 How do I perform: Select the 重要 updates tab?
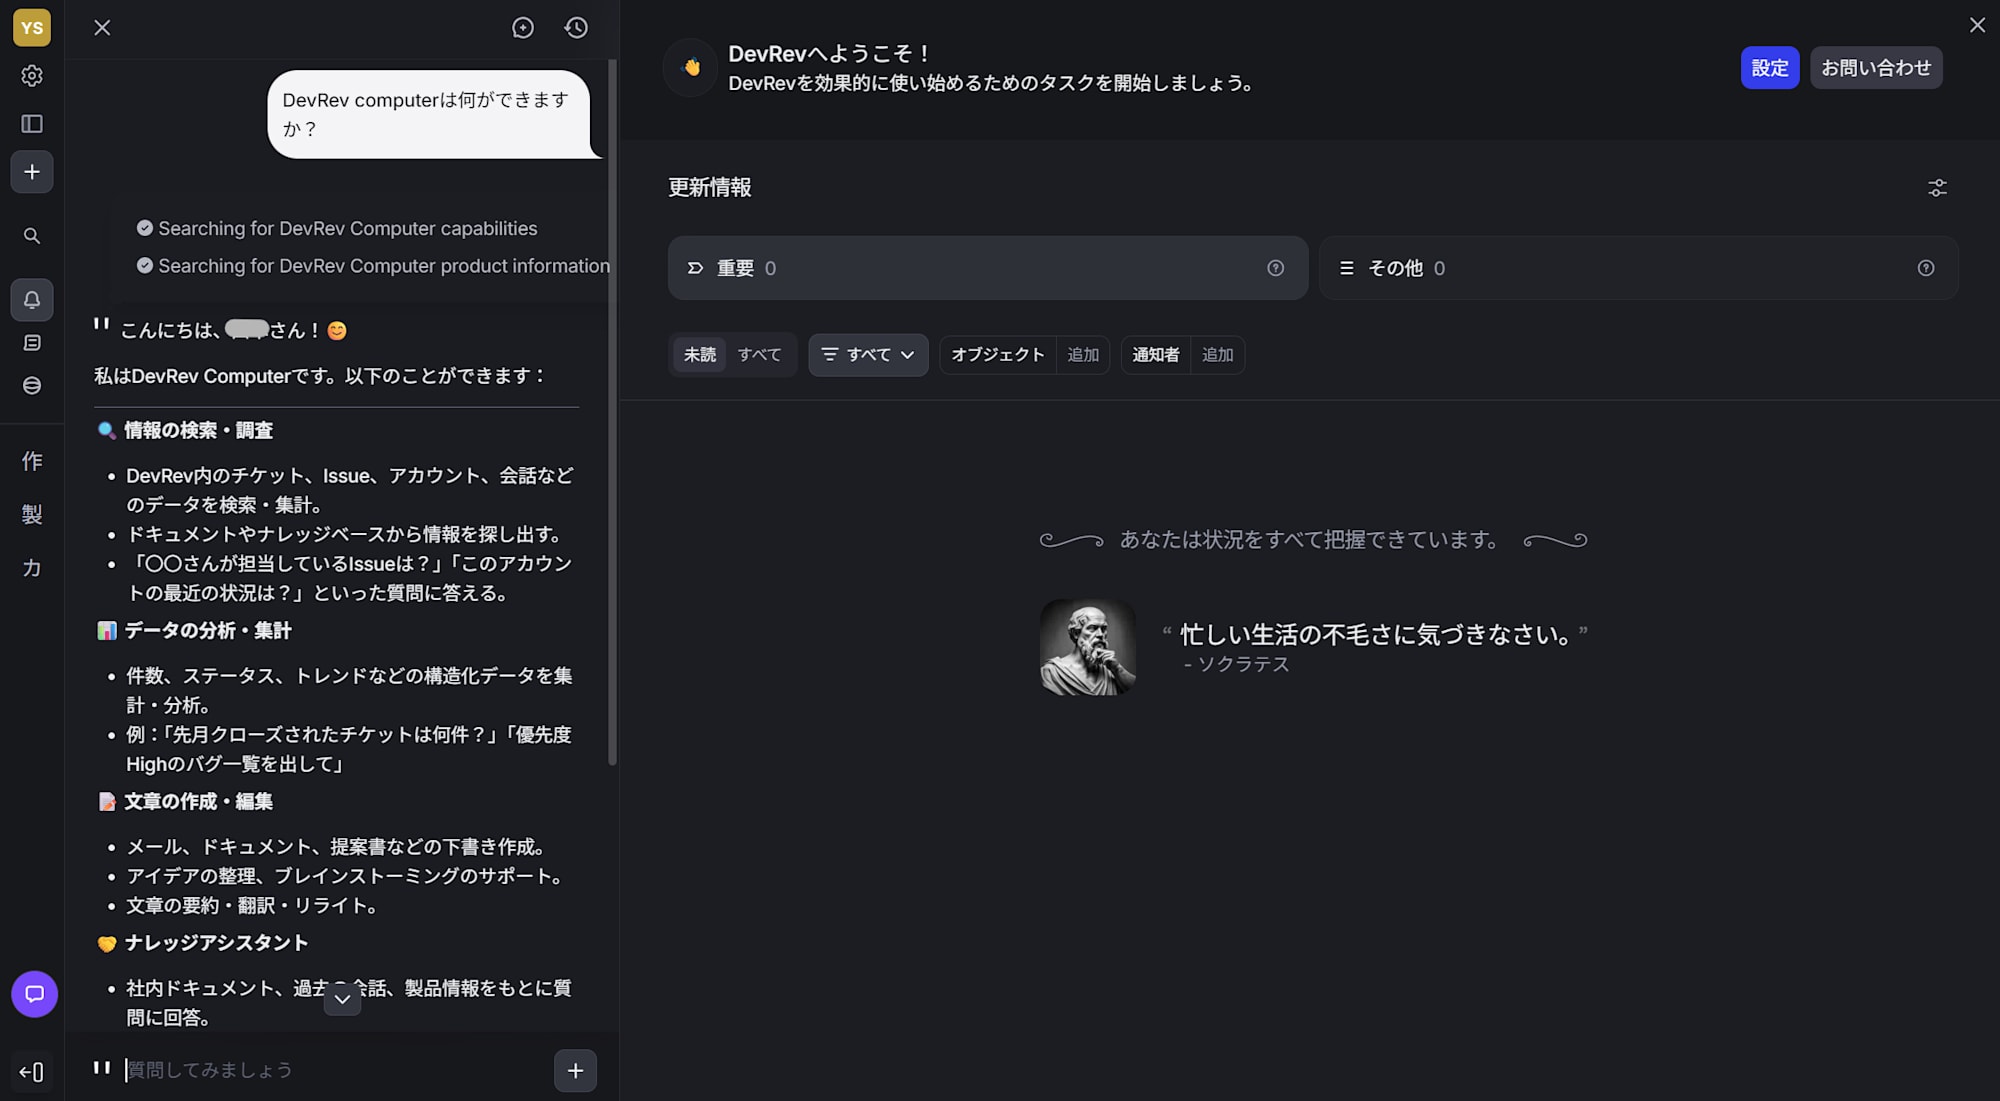pyautogui.click(x=741, y=267)
